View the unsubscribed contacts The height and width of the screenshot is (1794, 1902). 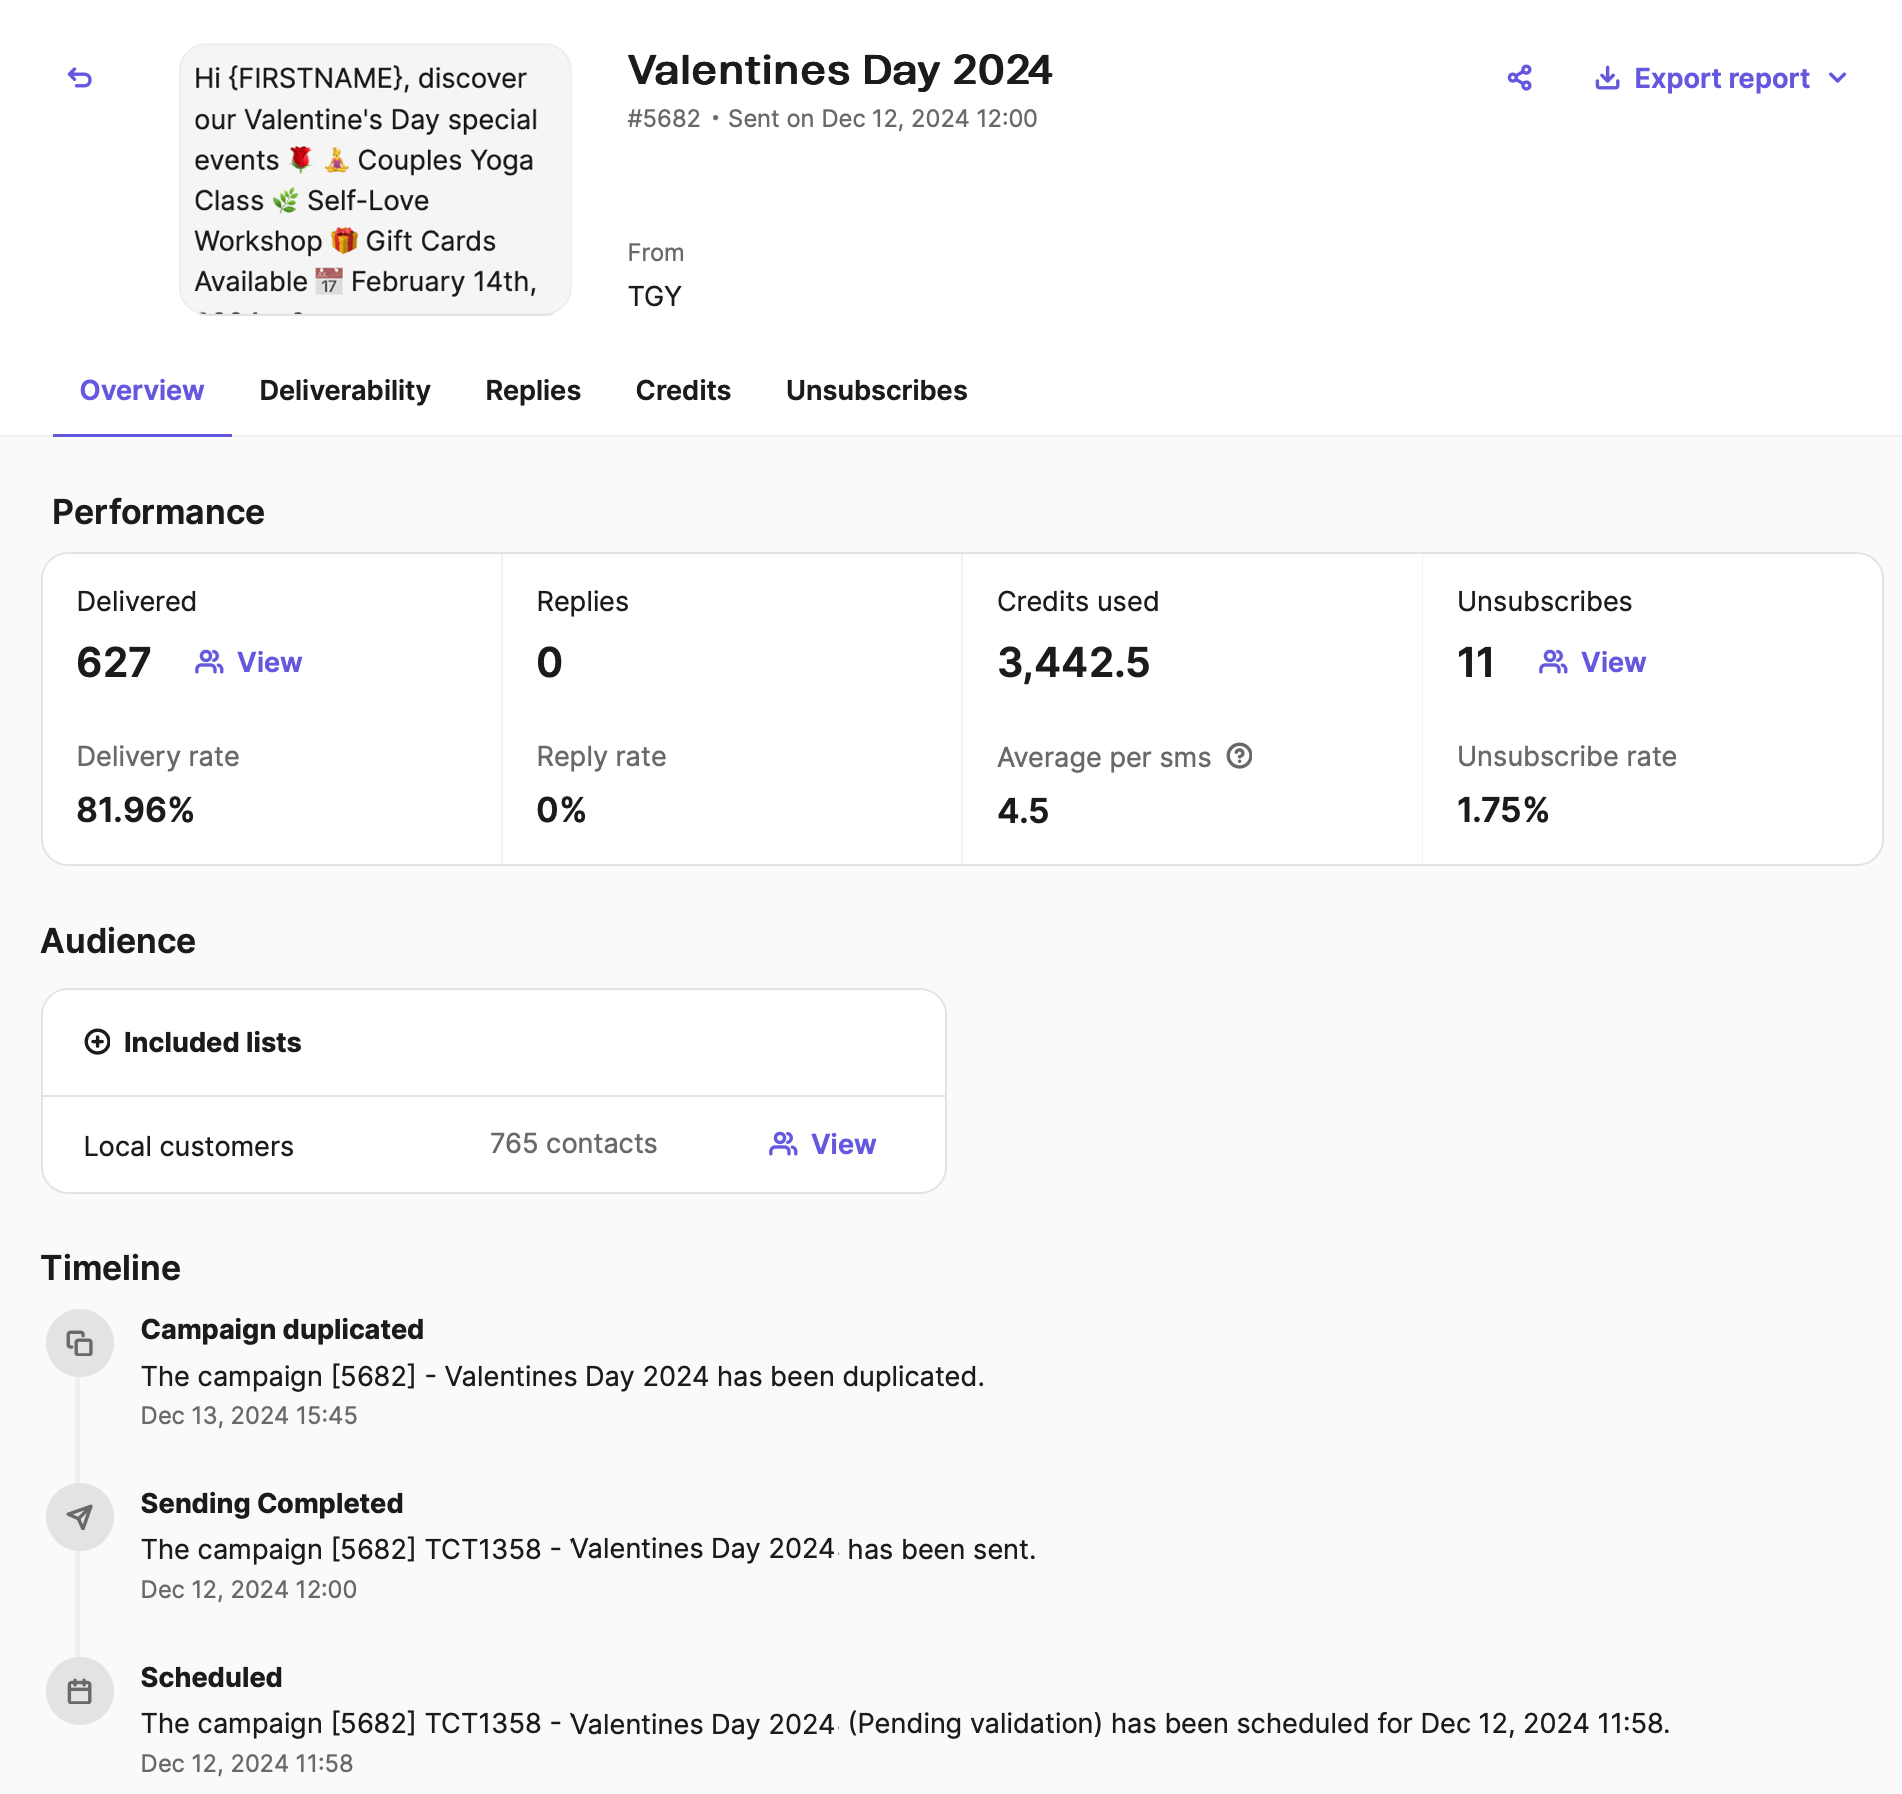pyautogui.click(x=1612, y=662)
